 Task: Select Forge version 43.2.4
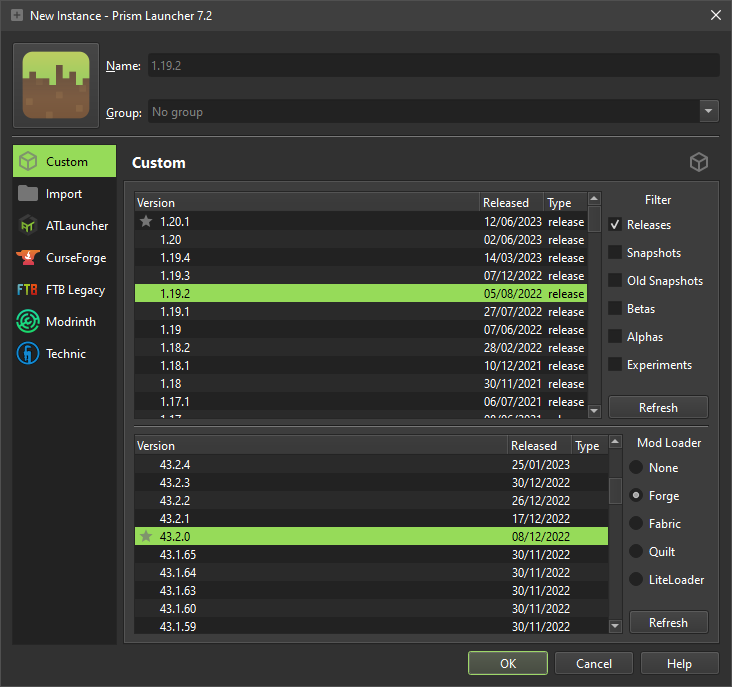tap(372, 464)
